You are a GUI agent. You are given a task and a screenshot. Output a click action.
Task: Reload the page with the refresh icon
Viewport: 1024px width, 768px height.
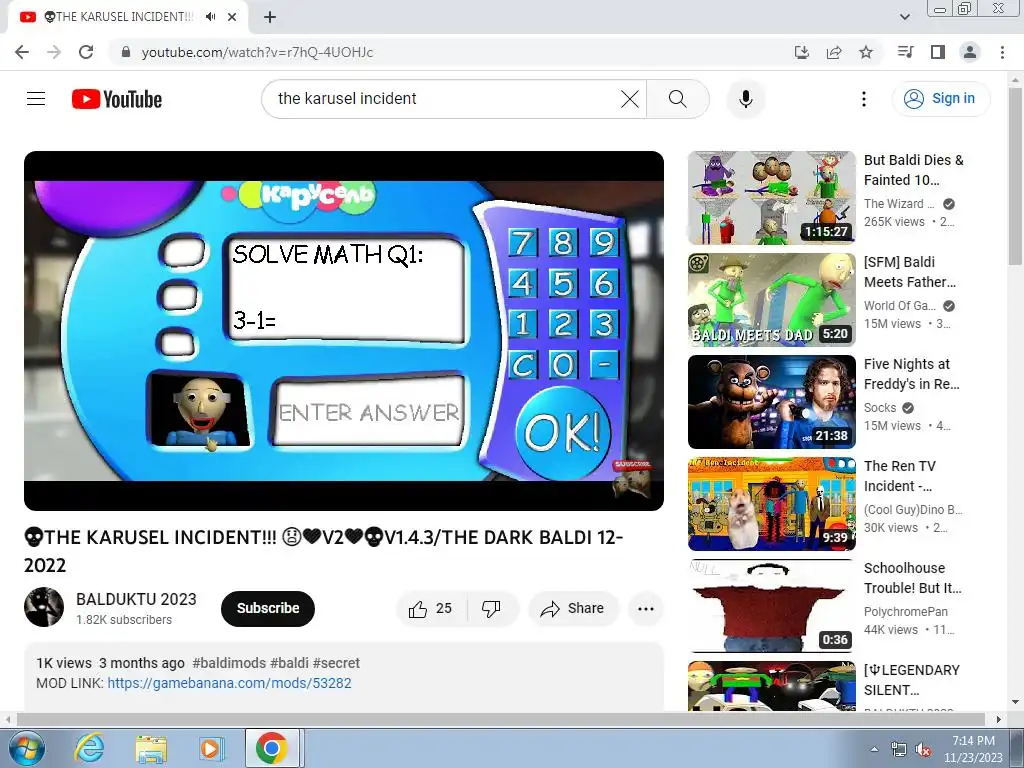[x=86, y=52]
